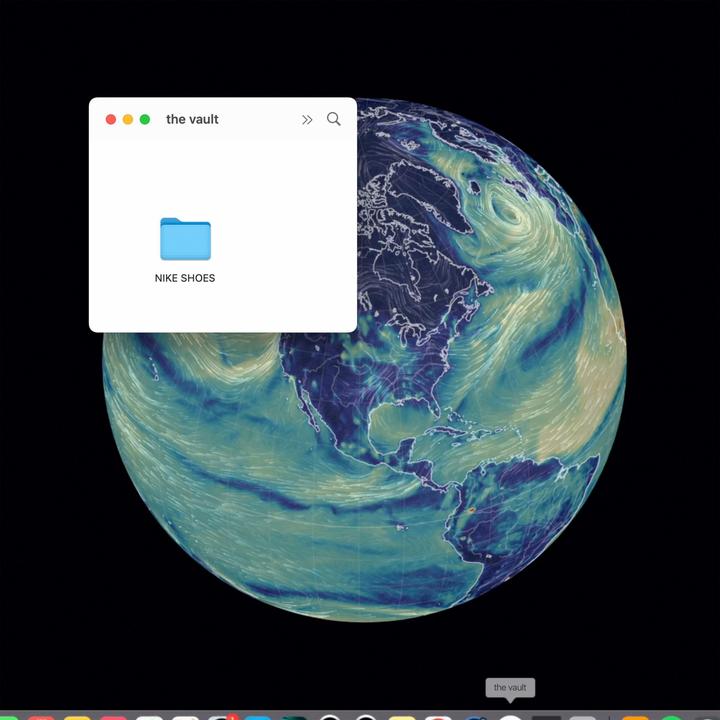
Task: Click the orange Dock icon after the divider
Action: 634,716
